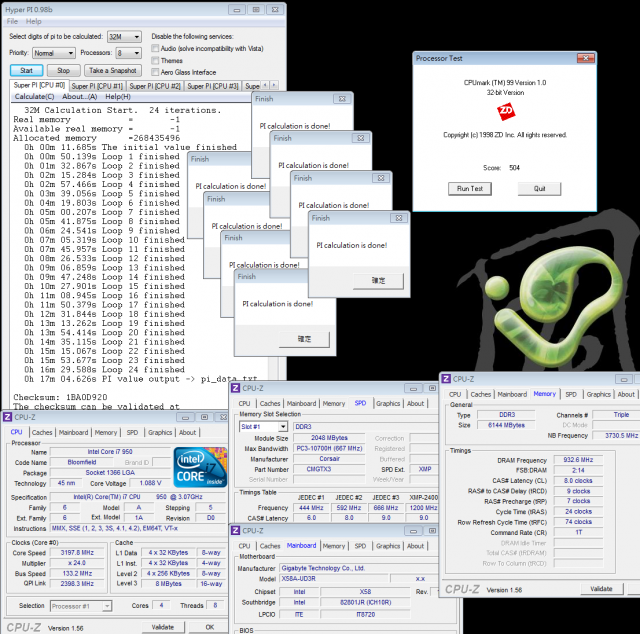The height and width of the screenshot is (634, 640).
Task: Click 確定 in the right Finish dialog
Action: [x=378, y=280]
